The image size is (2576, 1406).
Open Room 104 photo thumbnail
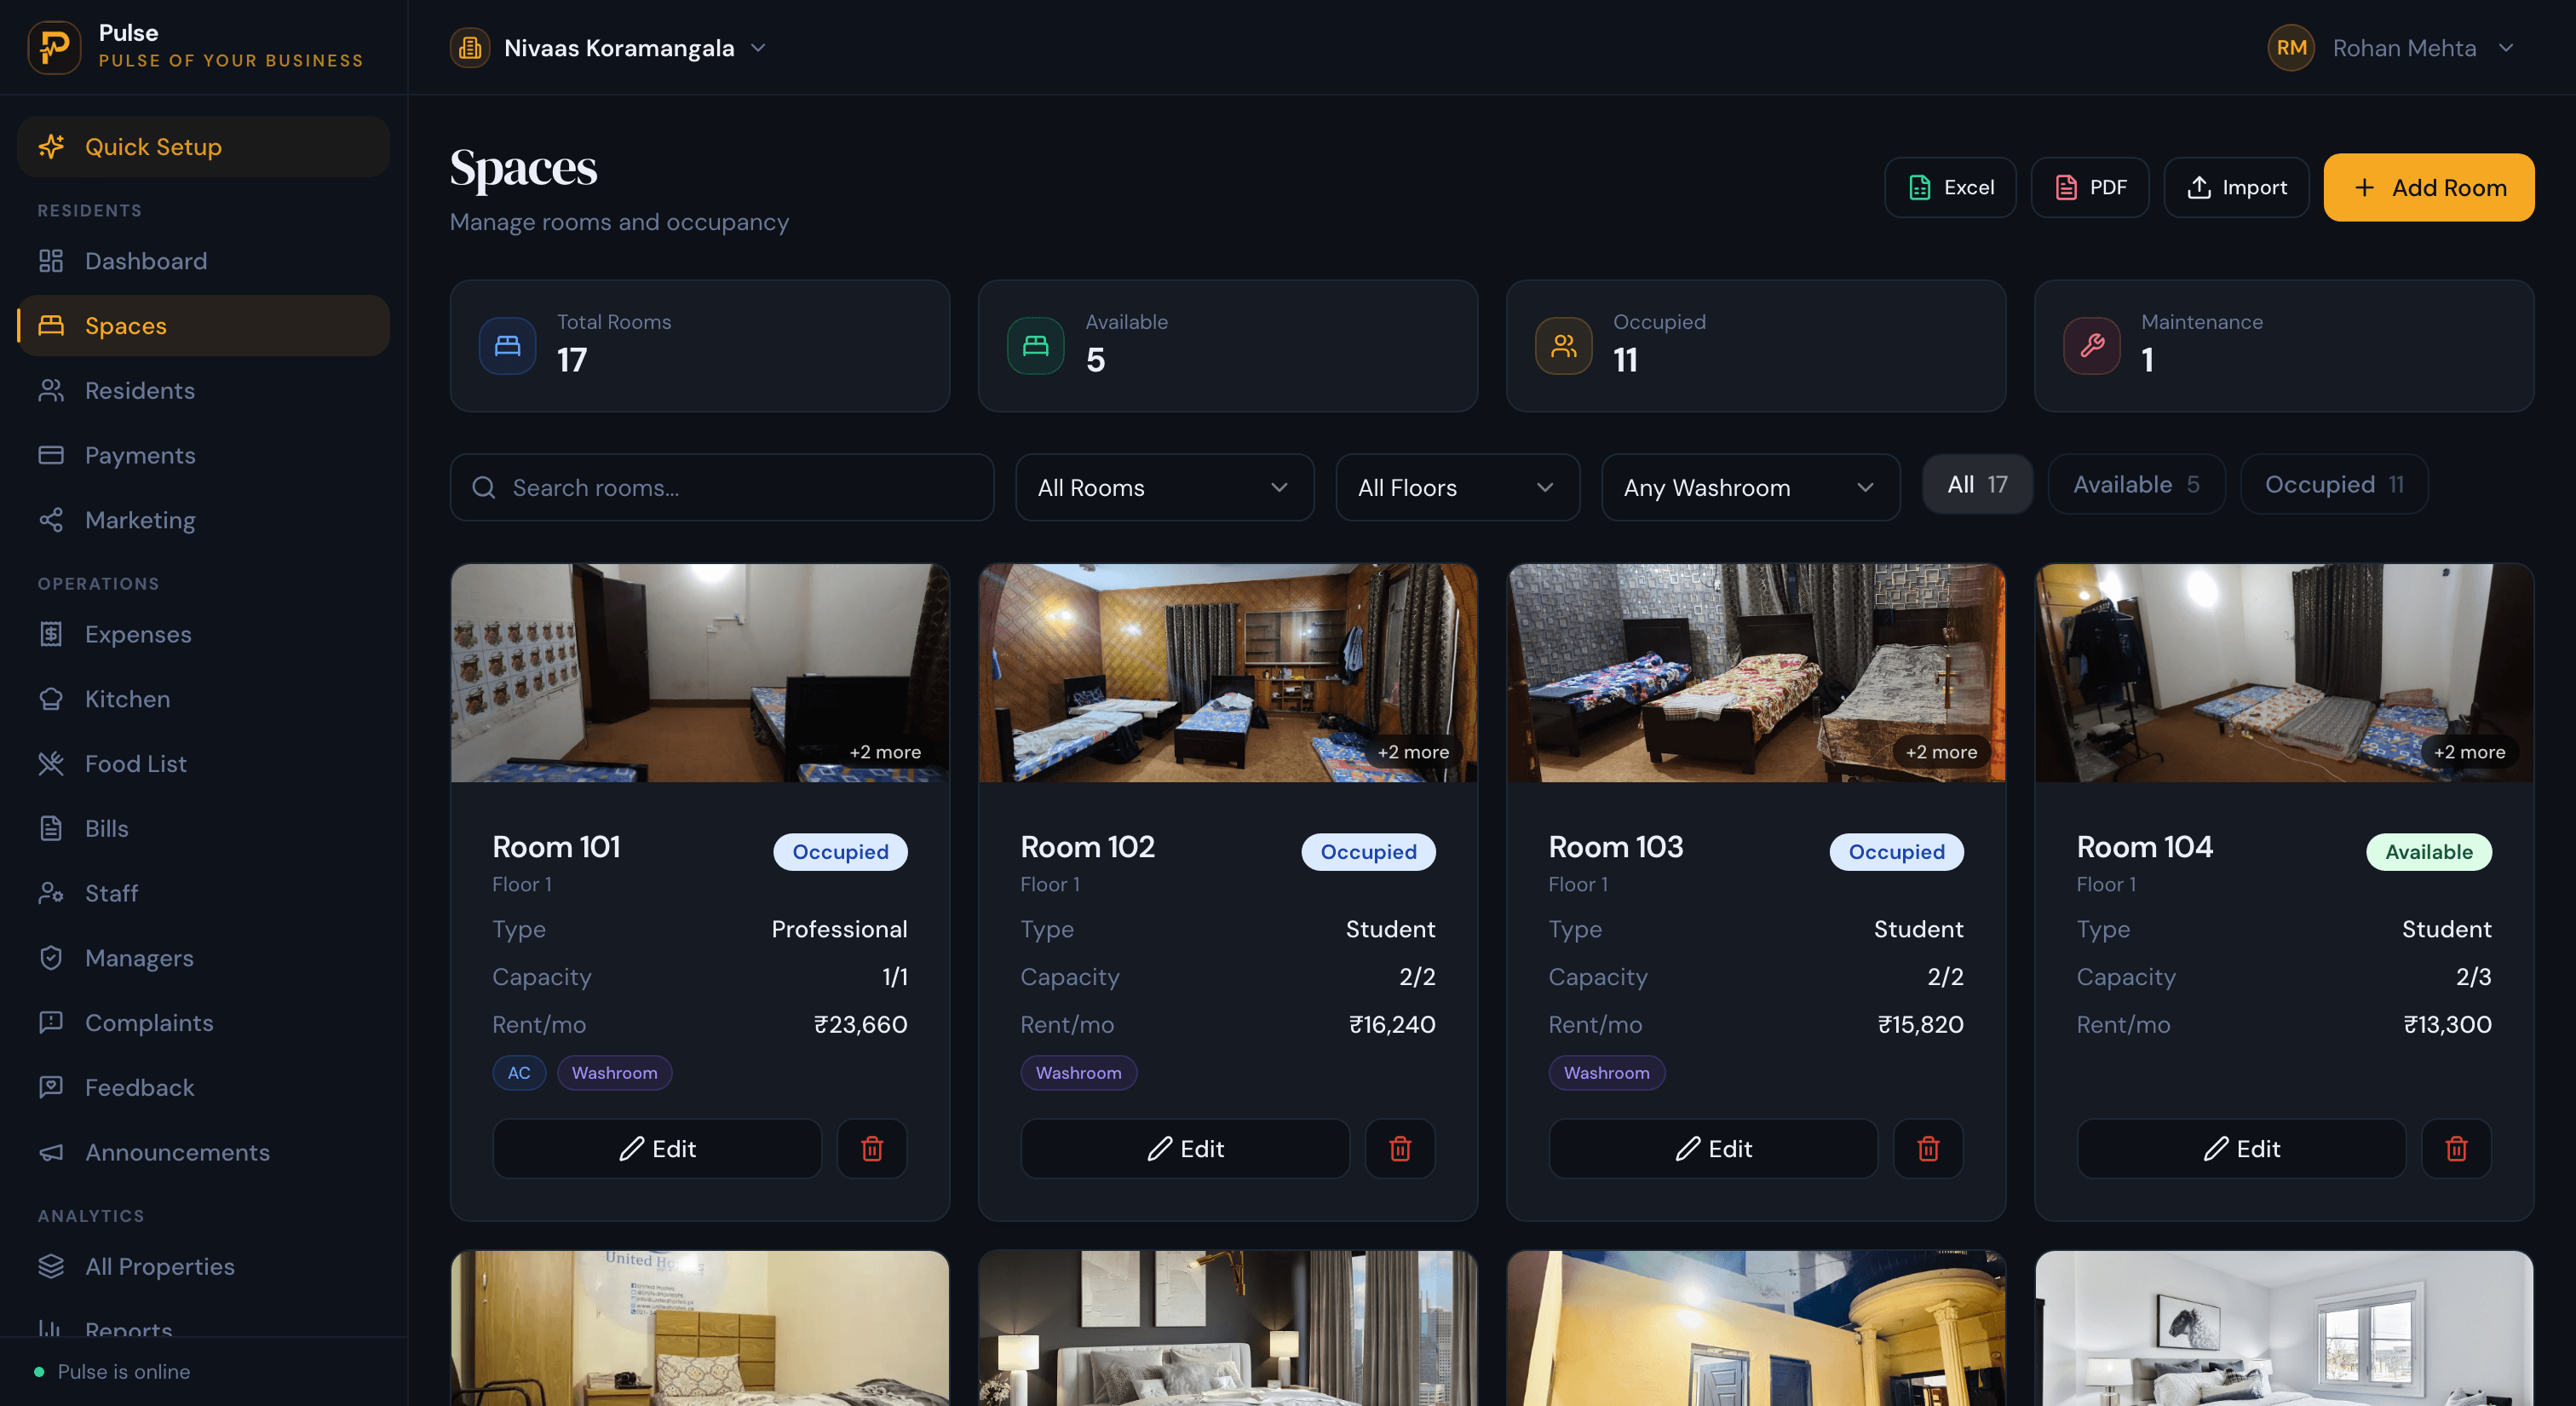pos(2284,673)
